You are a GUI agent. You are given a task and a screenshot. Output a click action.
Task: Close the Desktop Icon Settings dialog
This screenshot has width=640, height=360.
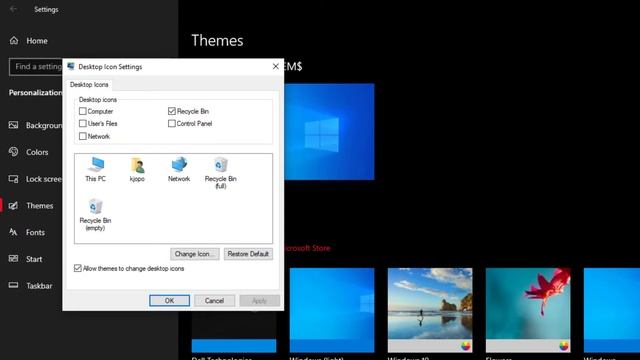click(276, 66)
